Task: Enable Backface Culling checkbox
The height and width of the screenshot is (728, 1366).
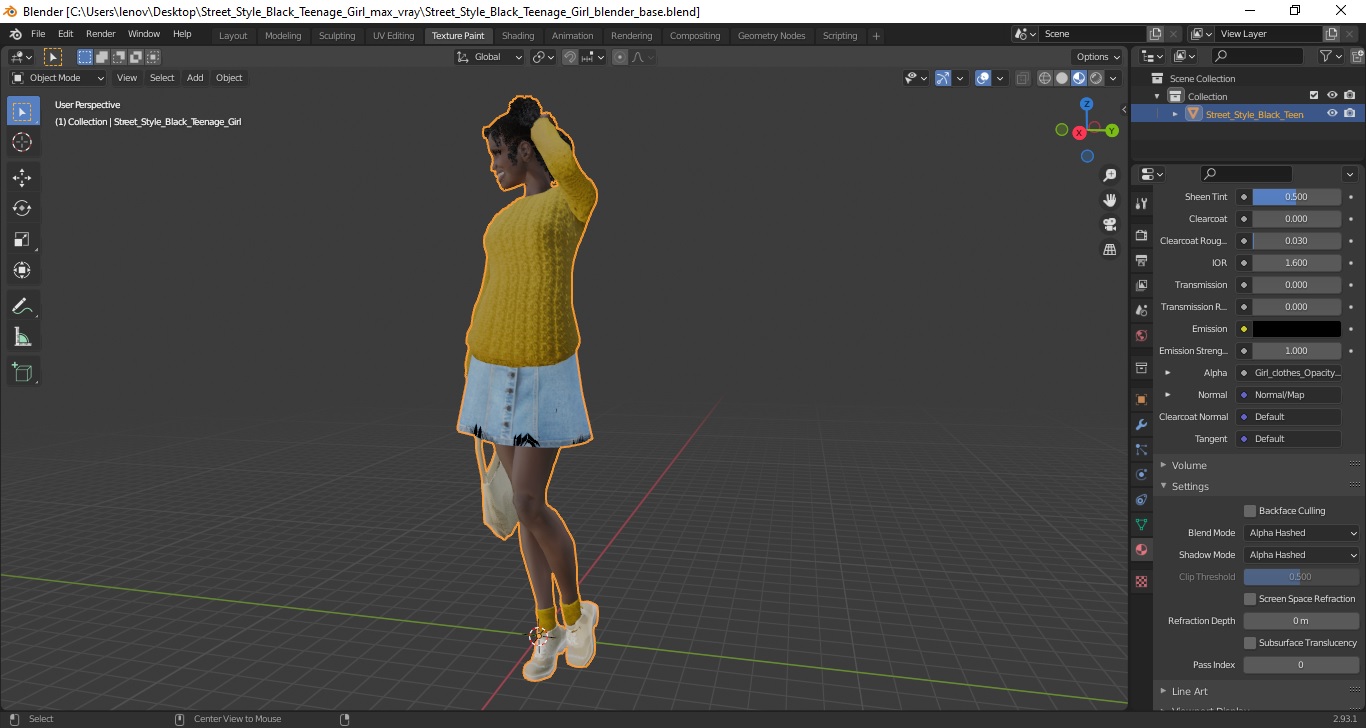Action: (x=1250, y=511)
